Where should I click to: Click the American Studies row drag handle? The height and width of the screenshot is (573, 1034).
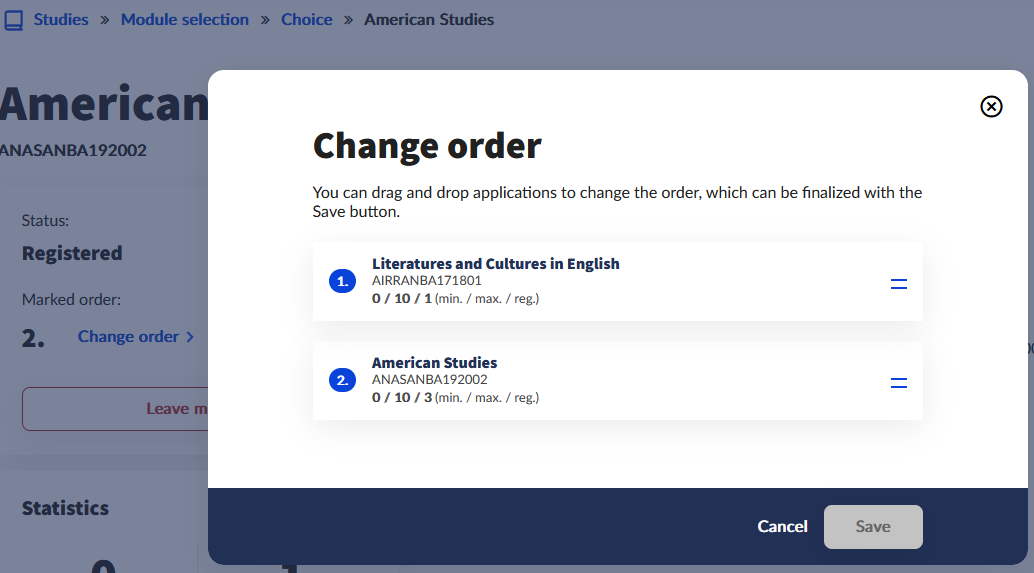pos(898,383)
